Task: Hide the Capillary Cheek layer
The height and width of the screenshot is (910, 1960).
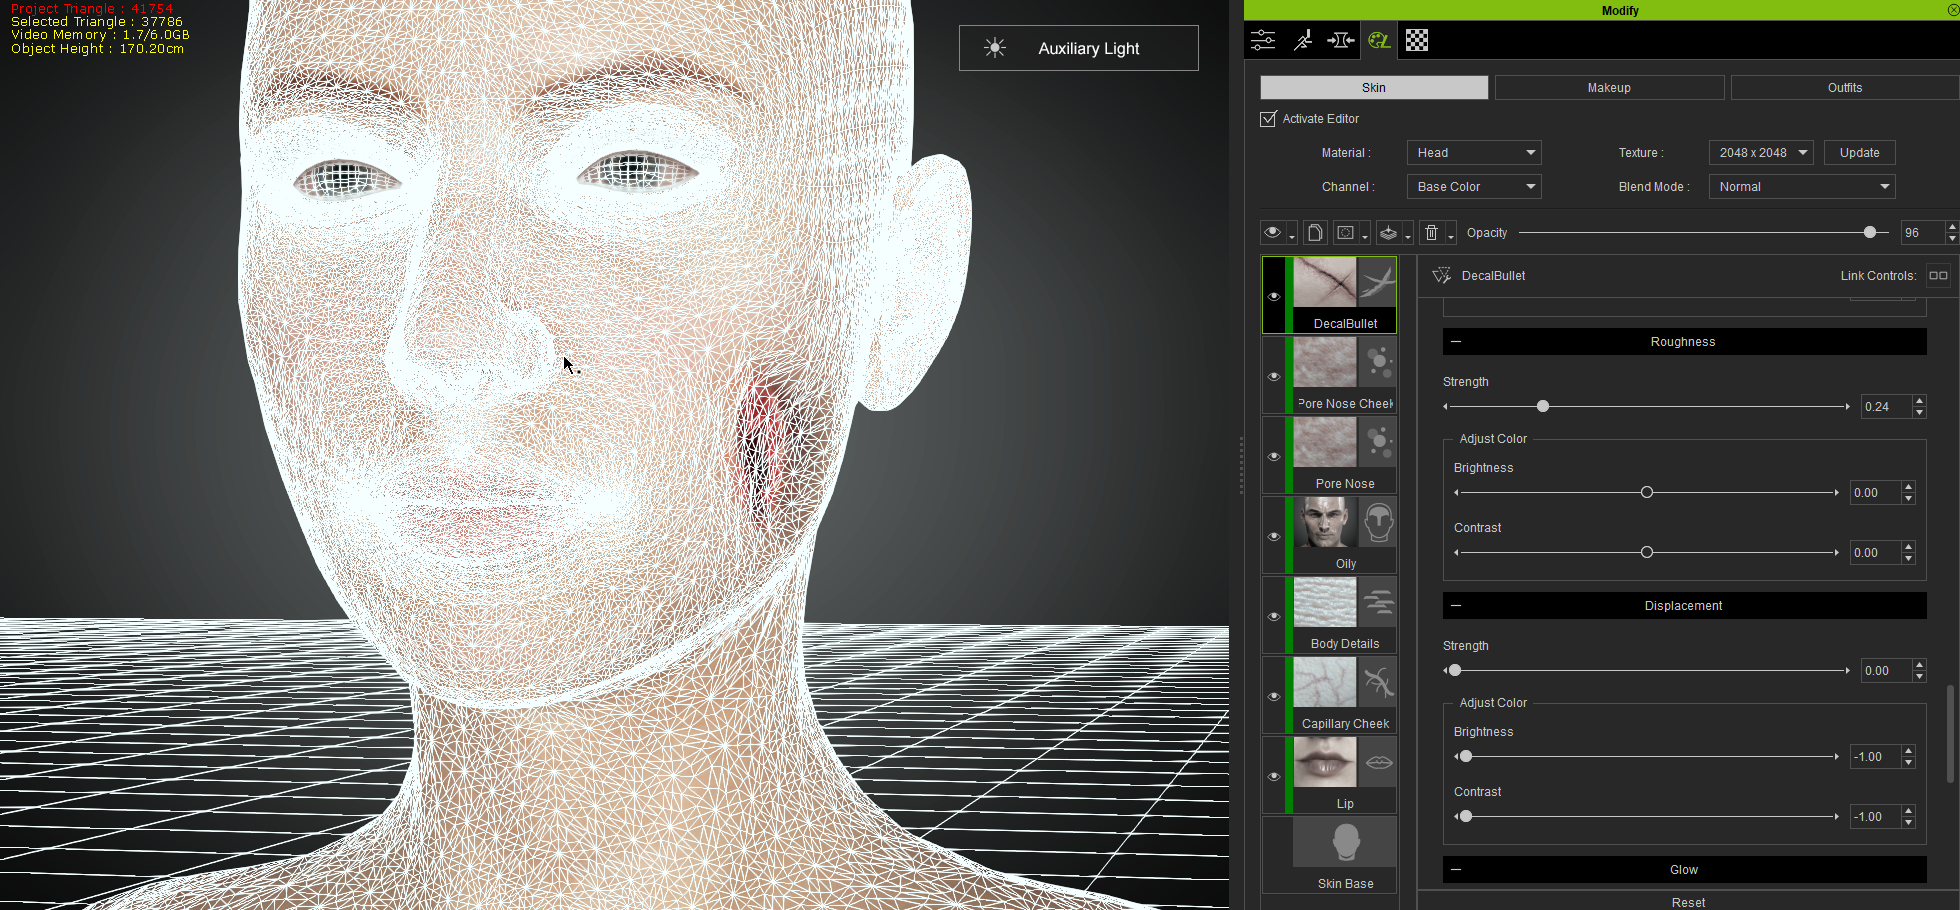Action: click(x=1273, y=697)
